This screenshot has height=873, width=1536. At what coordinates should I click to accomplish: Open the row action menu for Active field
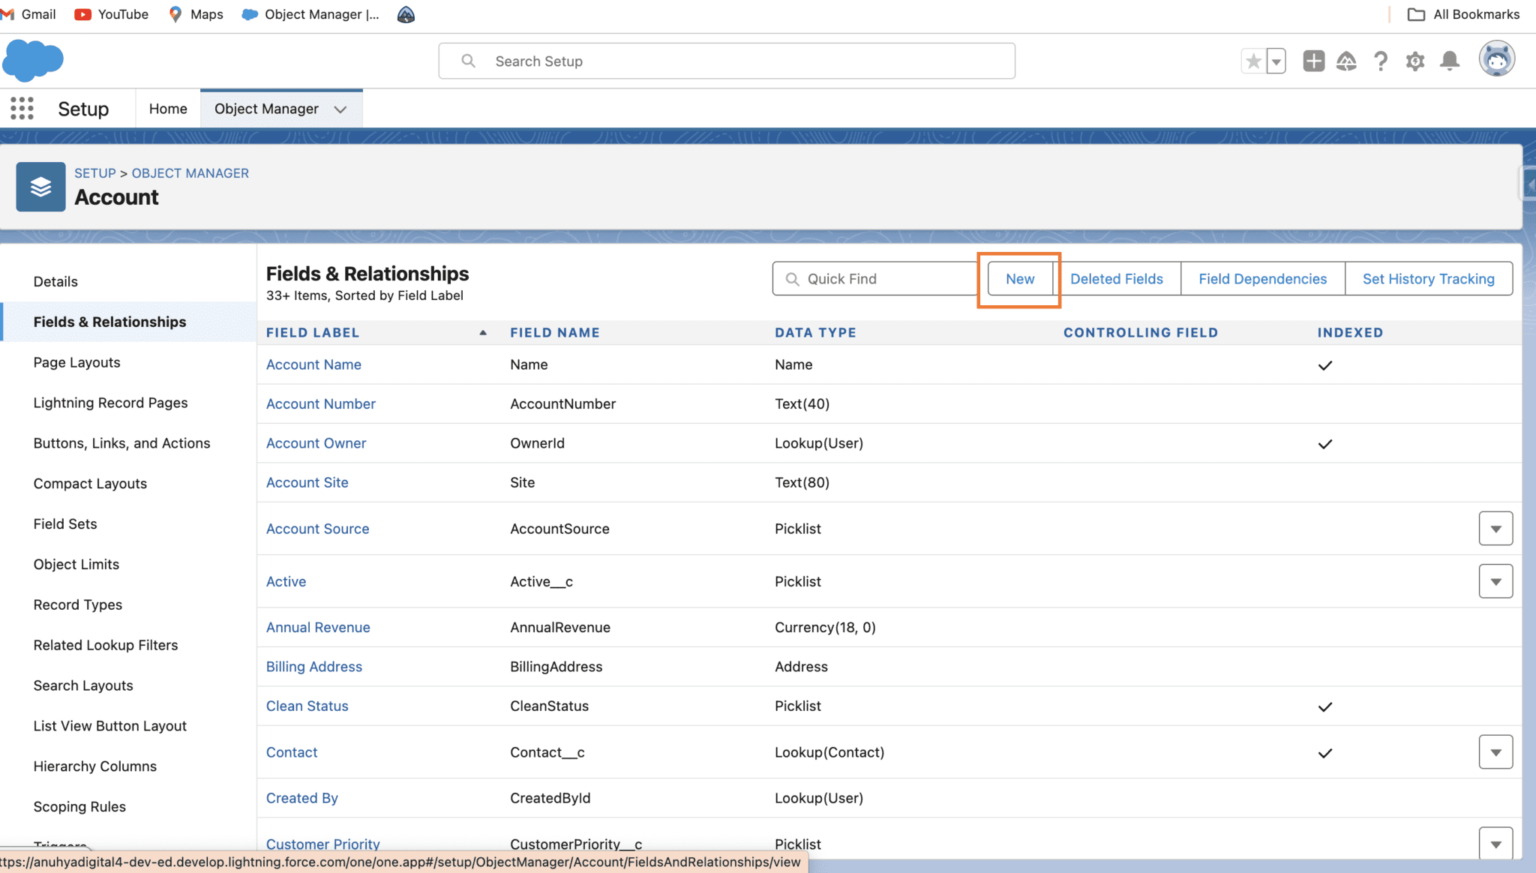point(1495,581)
